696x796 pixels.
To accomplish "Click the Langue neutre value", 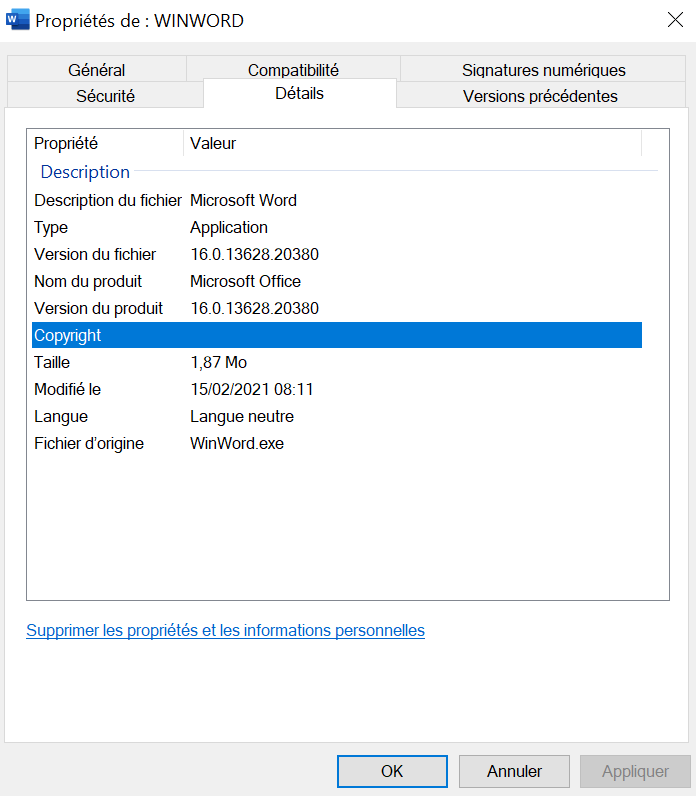I will point(242,416).
